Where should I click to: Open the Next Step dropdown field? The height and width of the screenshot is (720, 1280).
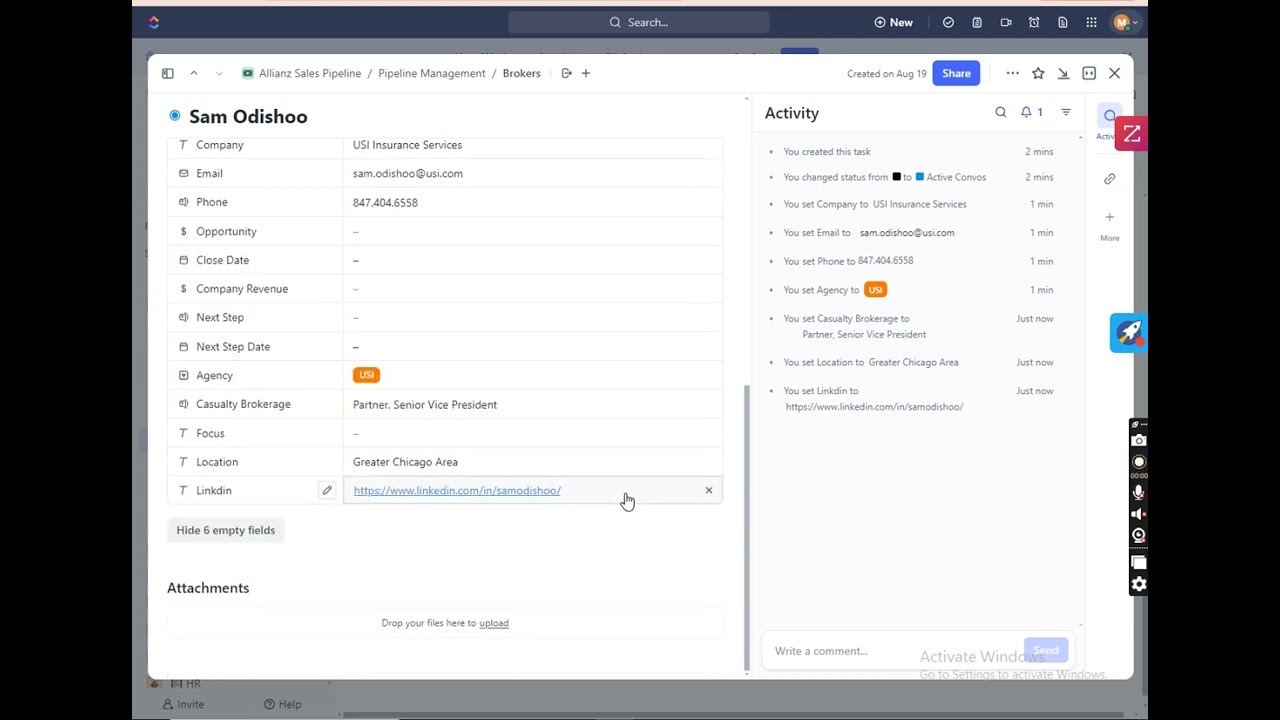click(533, 318)
